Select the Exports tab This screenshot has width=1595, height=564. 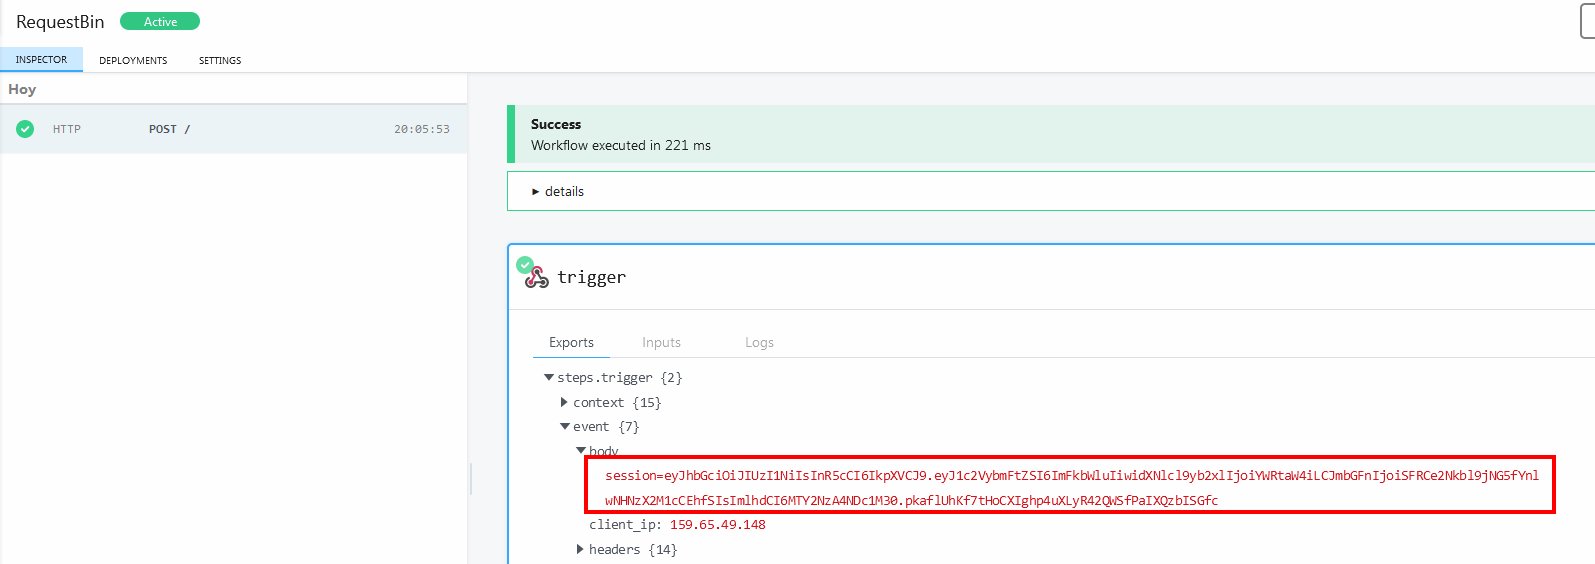[x=571, y=342]
